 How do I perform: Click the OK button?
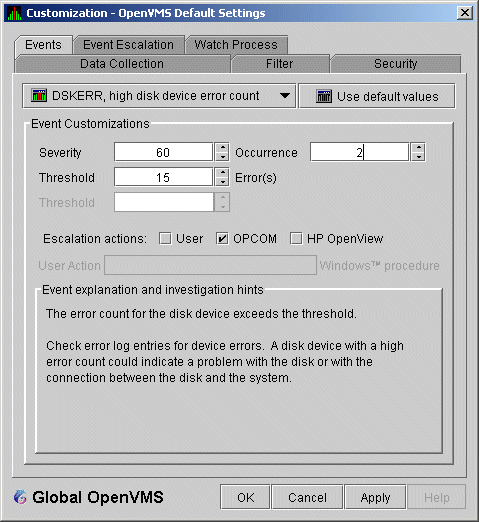pos(245,497)
